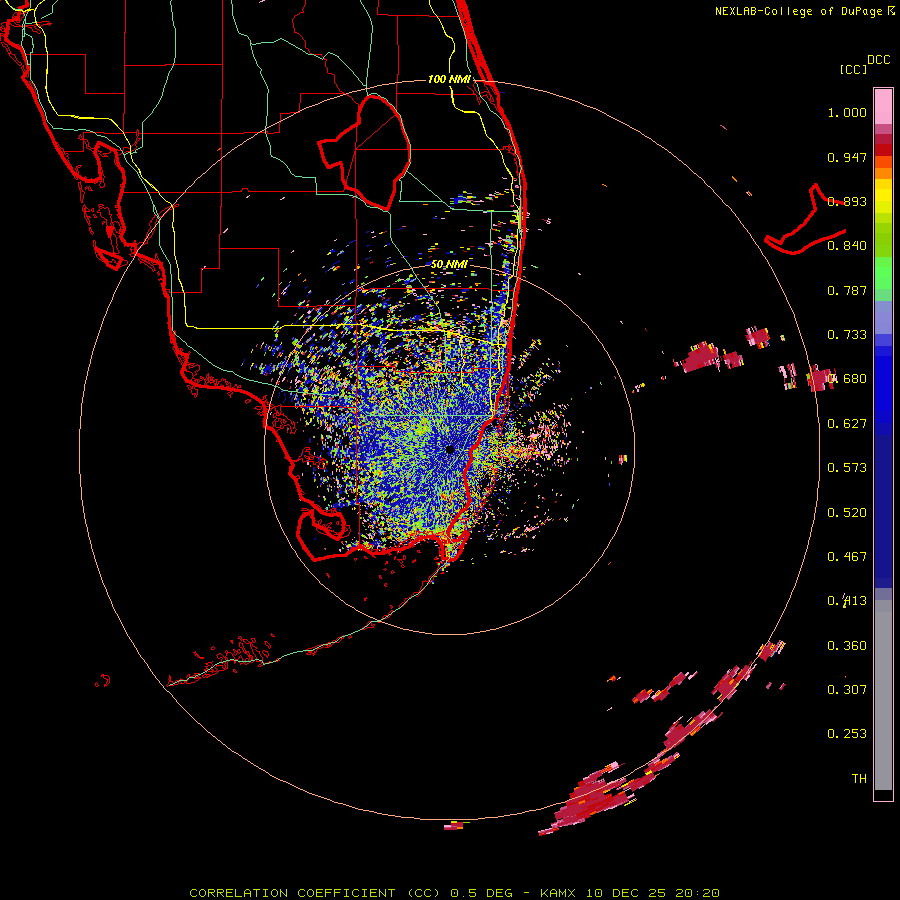
Task: Click the 0.733 color scale value
Action: 847,335
